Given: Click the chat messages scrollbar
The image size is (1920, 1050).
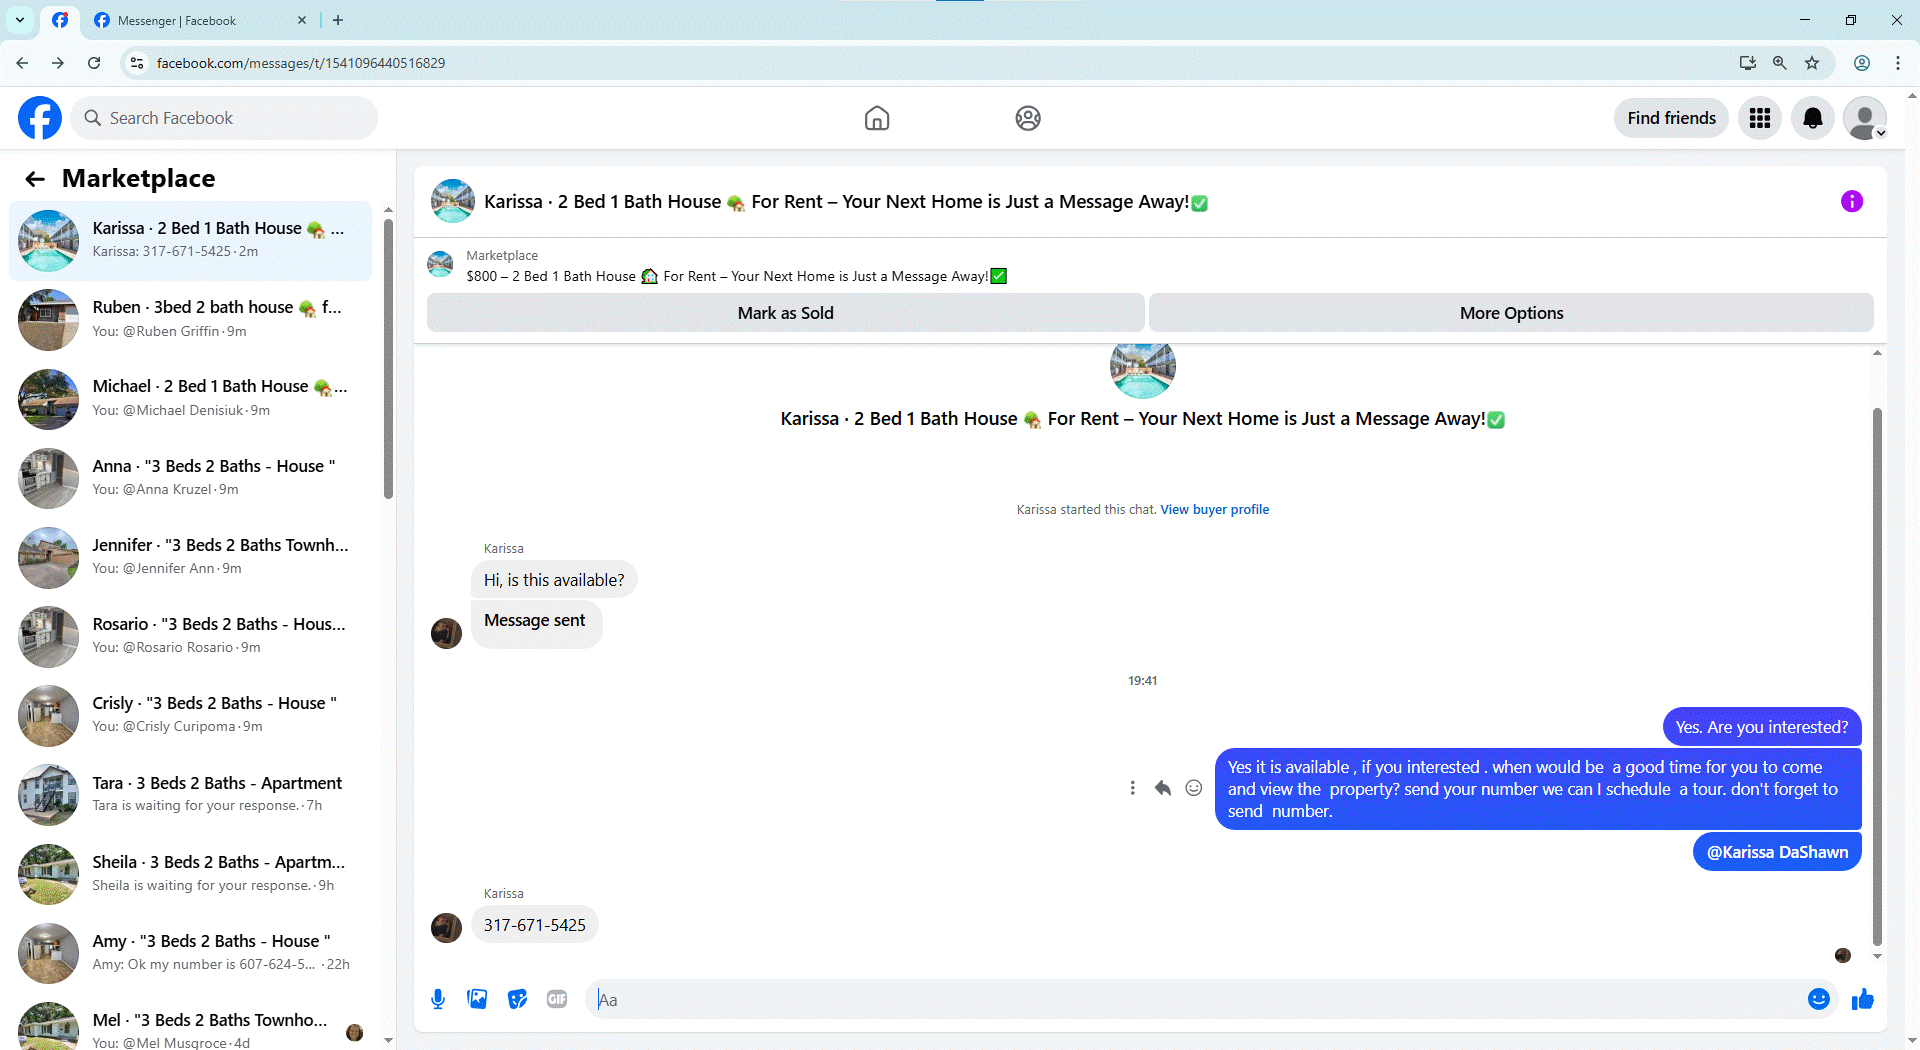Looking at the screenshot, I should coord(1877,675).
